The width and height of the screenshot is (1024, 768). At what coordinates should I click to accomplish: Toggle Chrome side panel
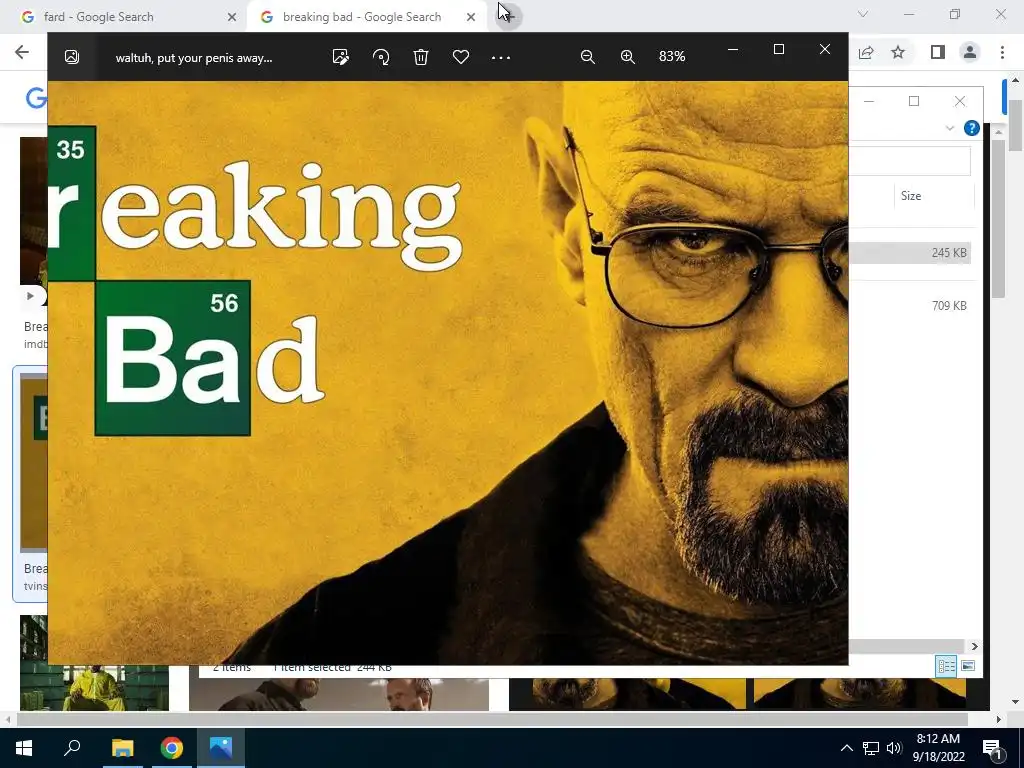(x=937, y=52)
